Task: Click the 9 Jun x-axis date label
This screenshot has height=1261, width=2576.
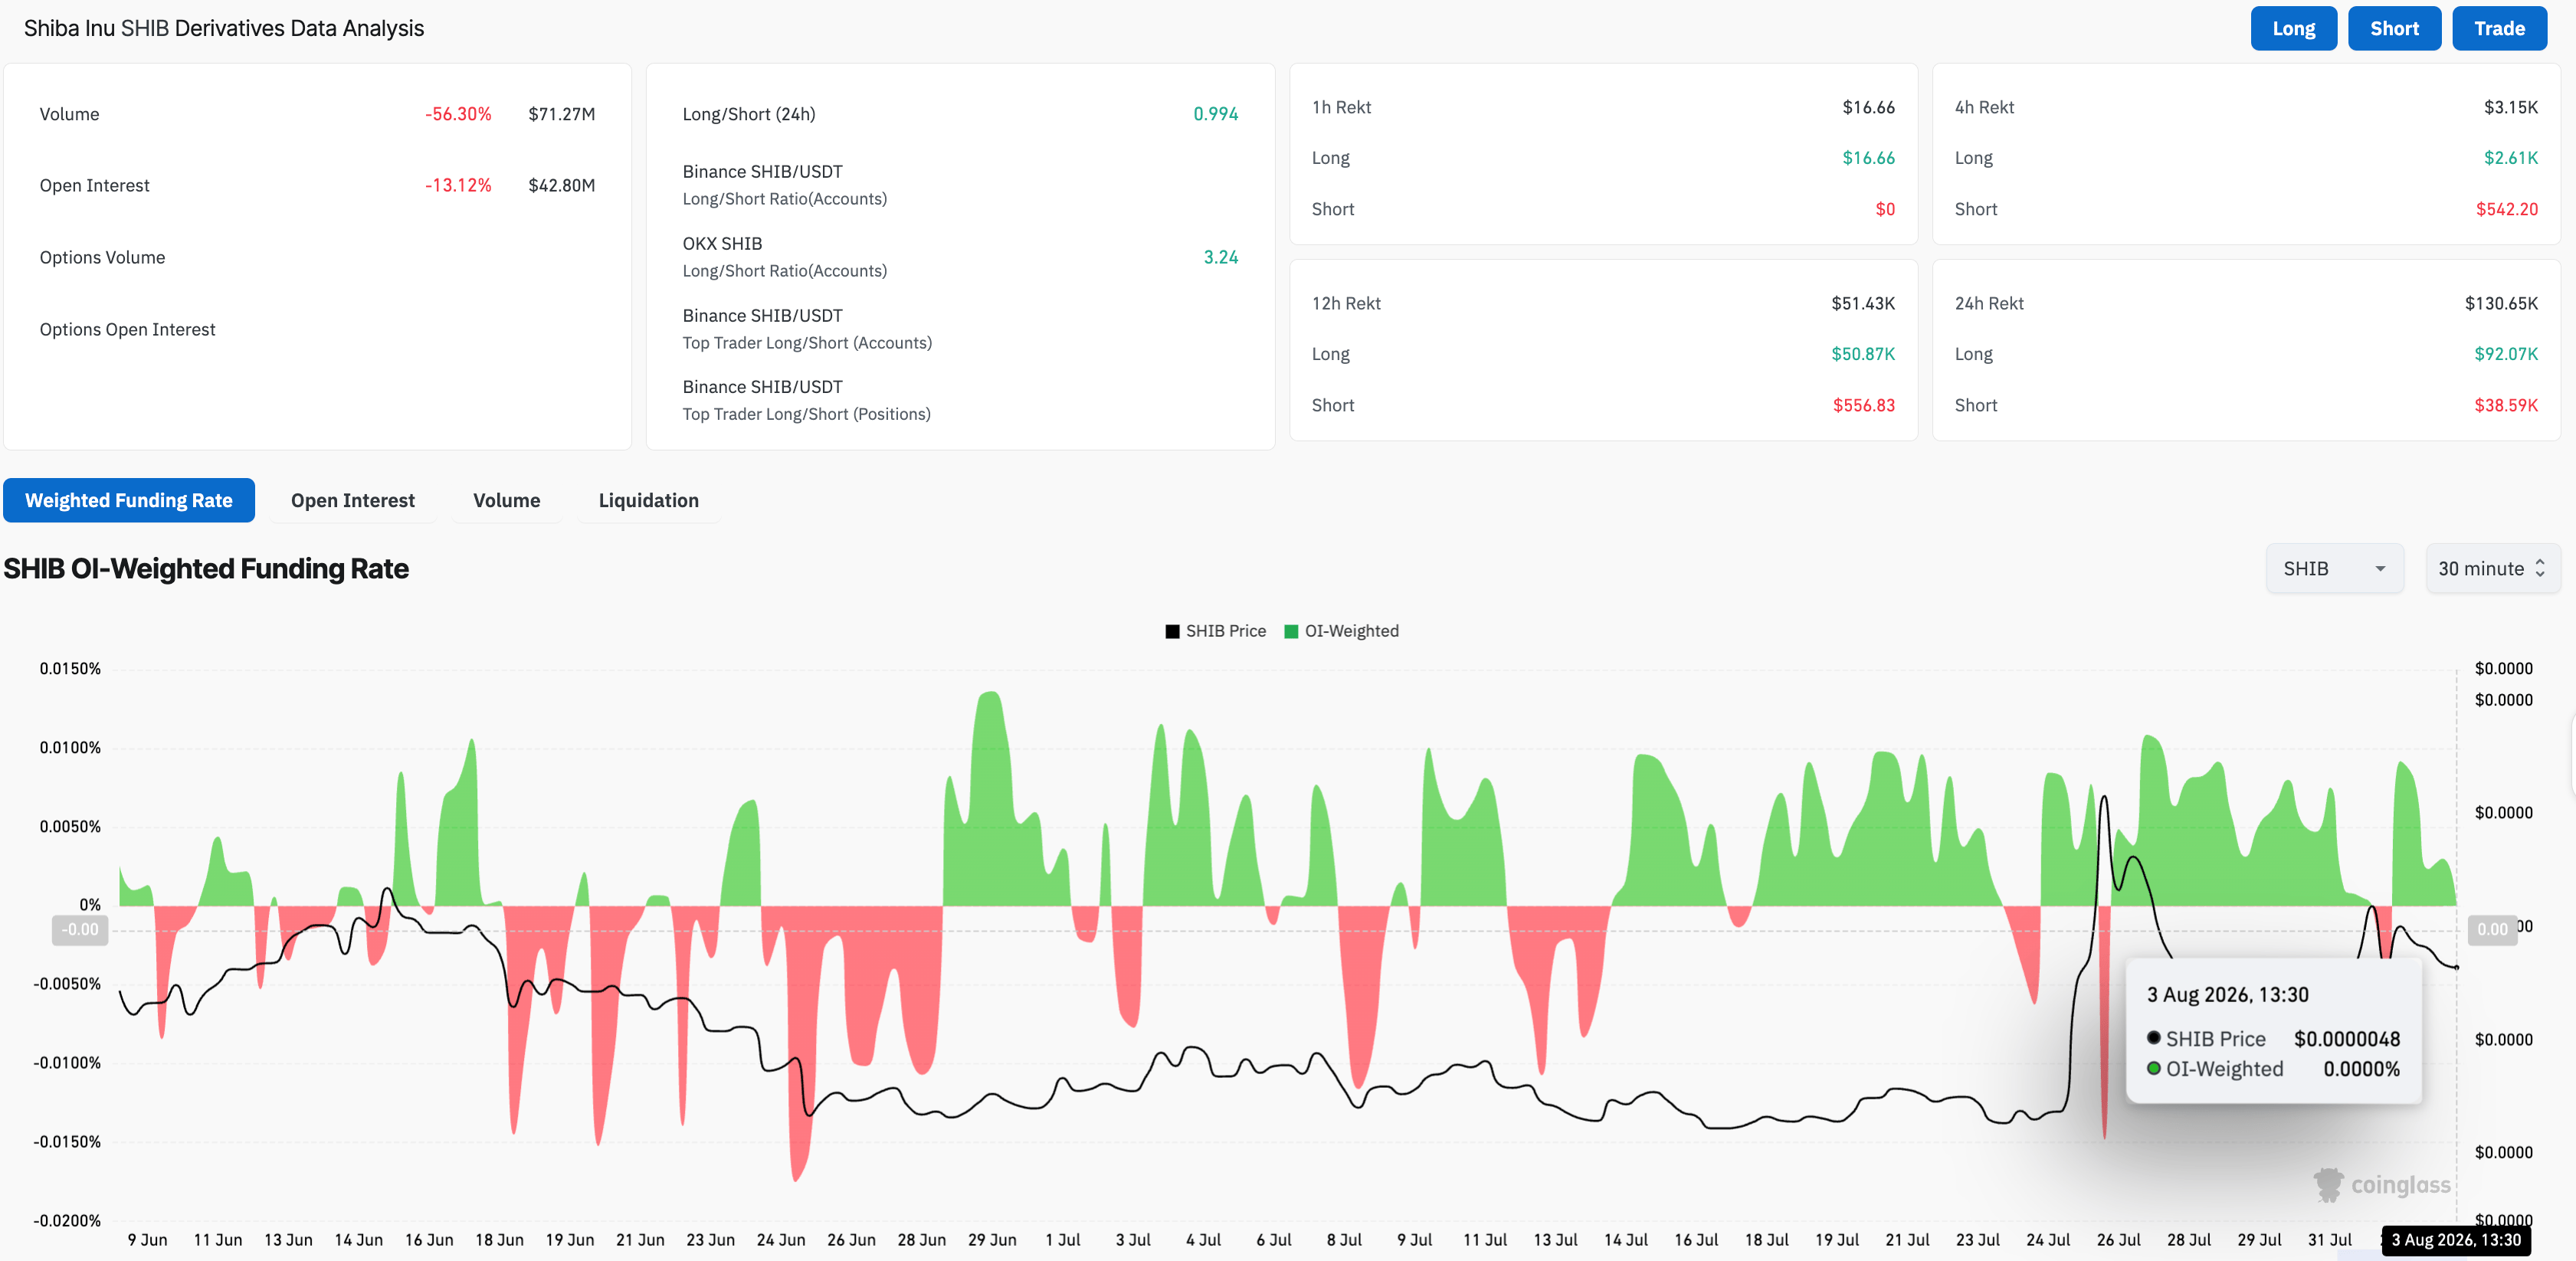Action: (147, 1240)
